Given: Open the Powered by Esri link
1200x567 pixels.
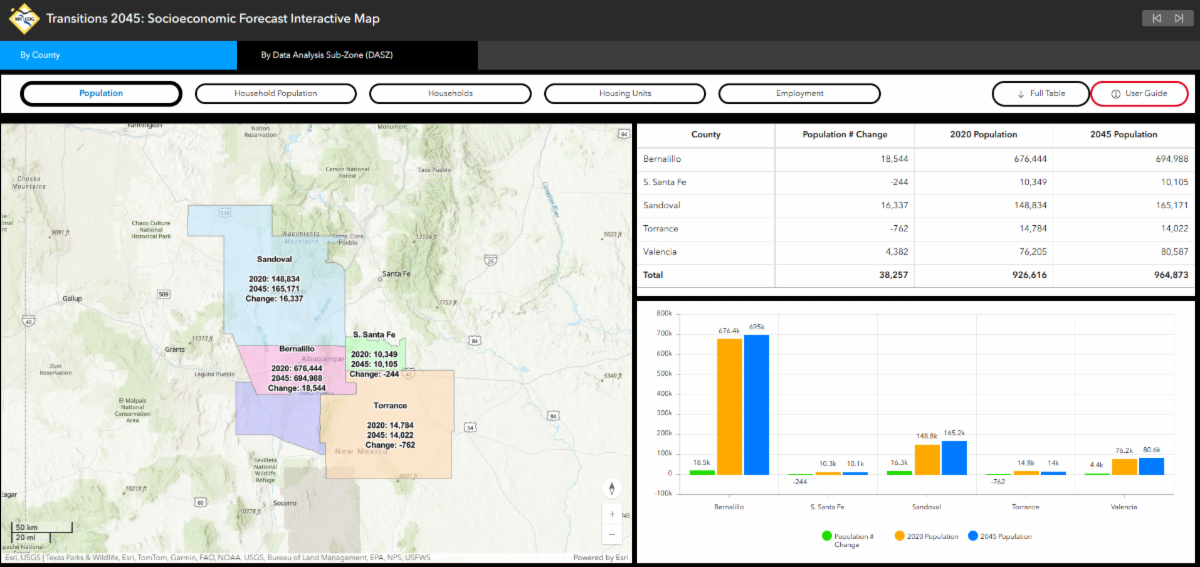Looking at the screenshot, I should coord(600,558).
